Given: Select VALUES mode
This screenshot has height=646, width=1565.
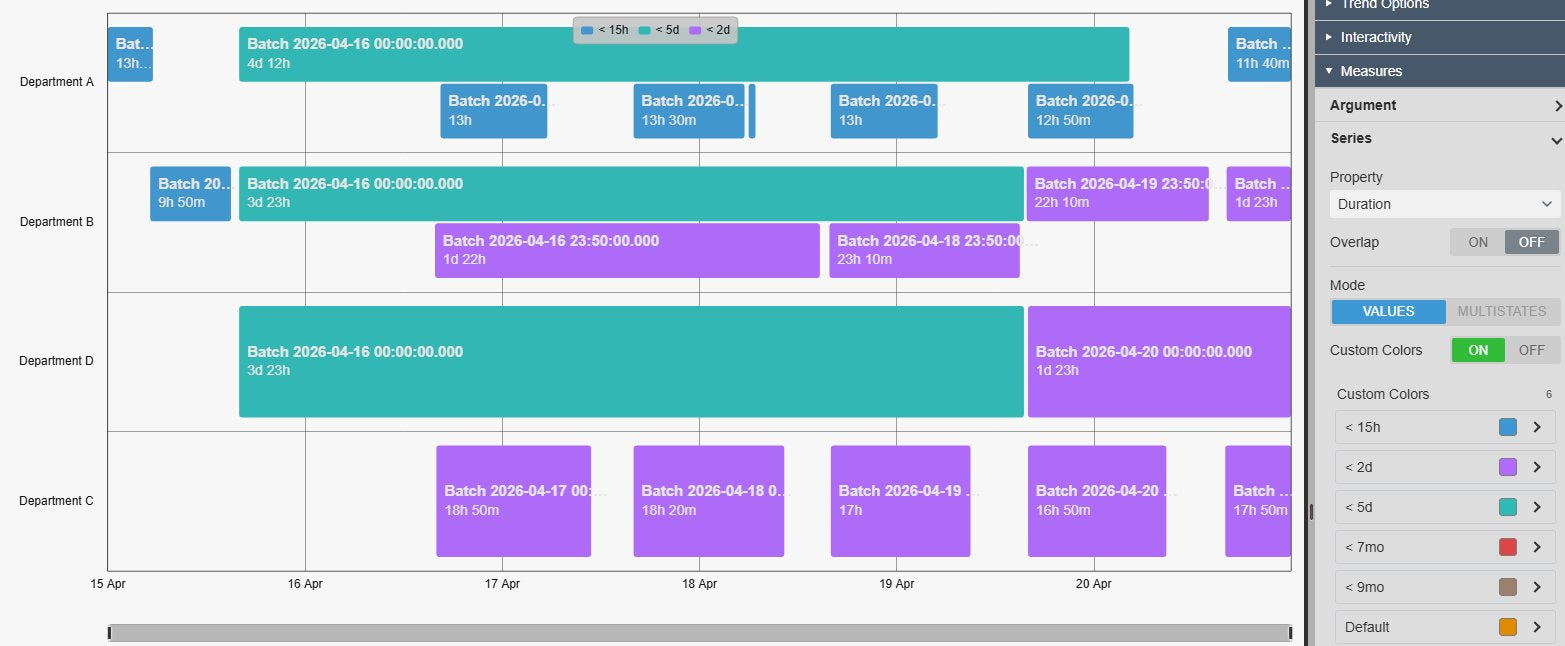Looking at the screenshot, I should pyautogui.click(x=1388, y=312).
